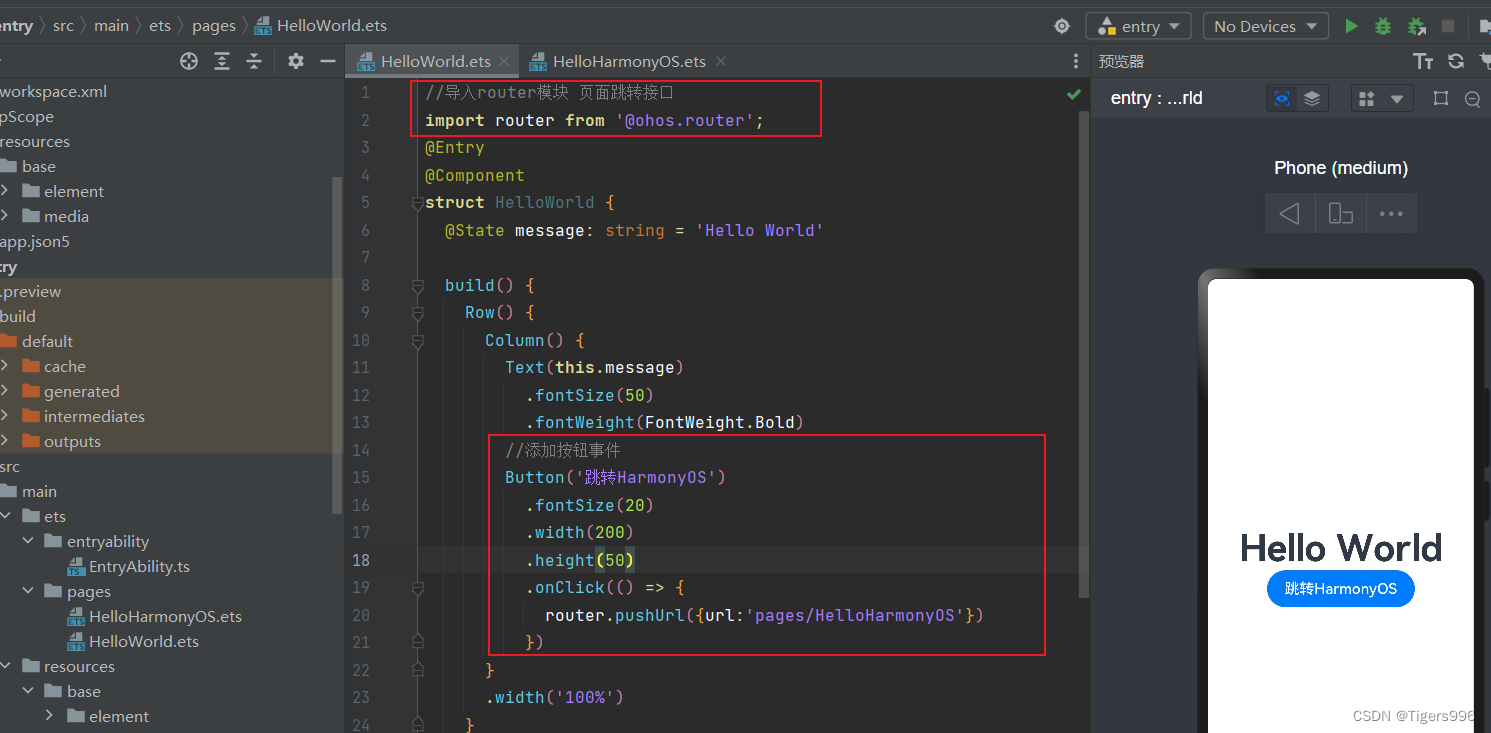Click the src breadcrumb
Image resolution: width=1491 pixels, height=733 pixels.
point(63,25)
